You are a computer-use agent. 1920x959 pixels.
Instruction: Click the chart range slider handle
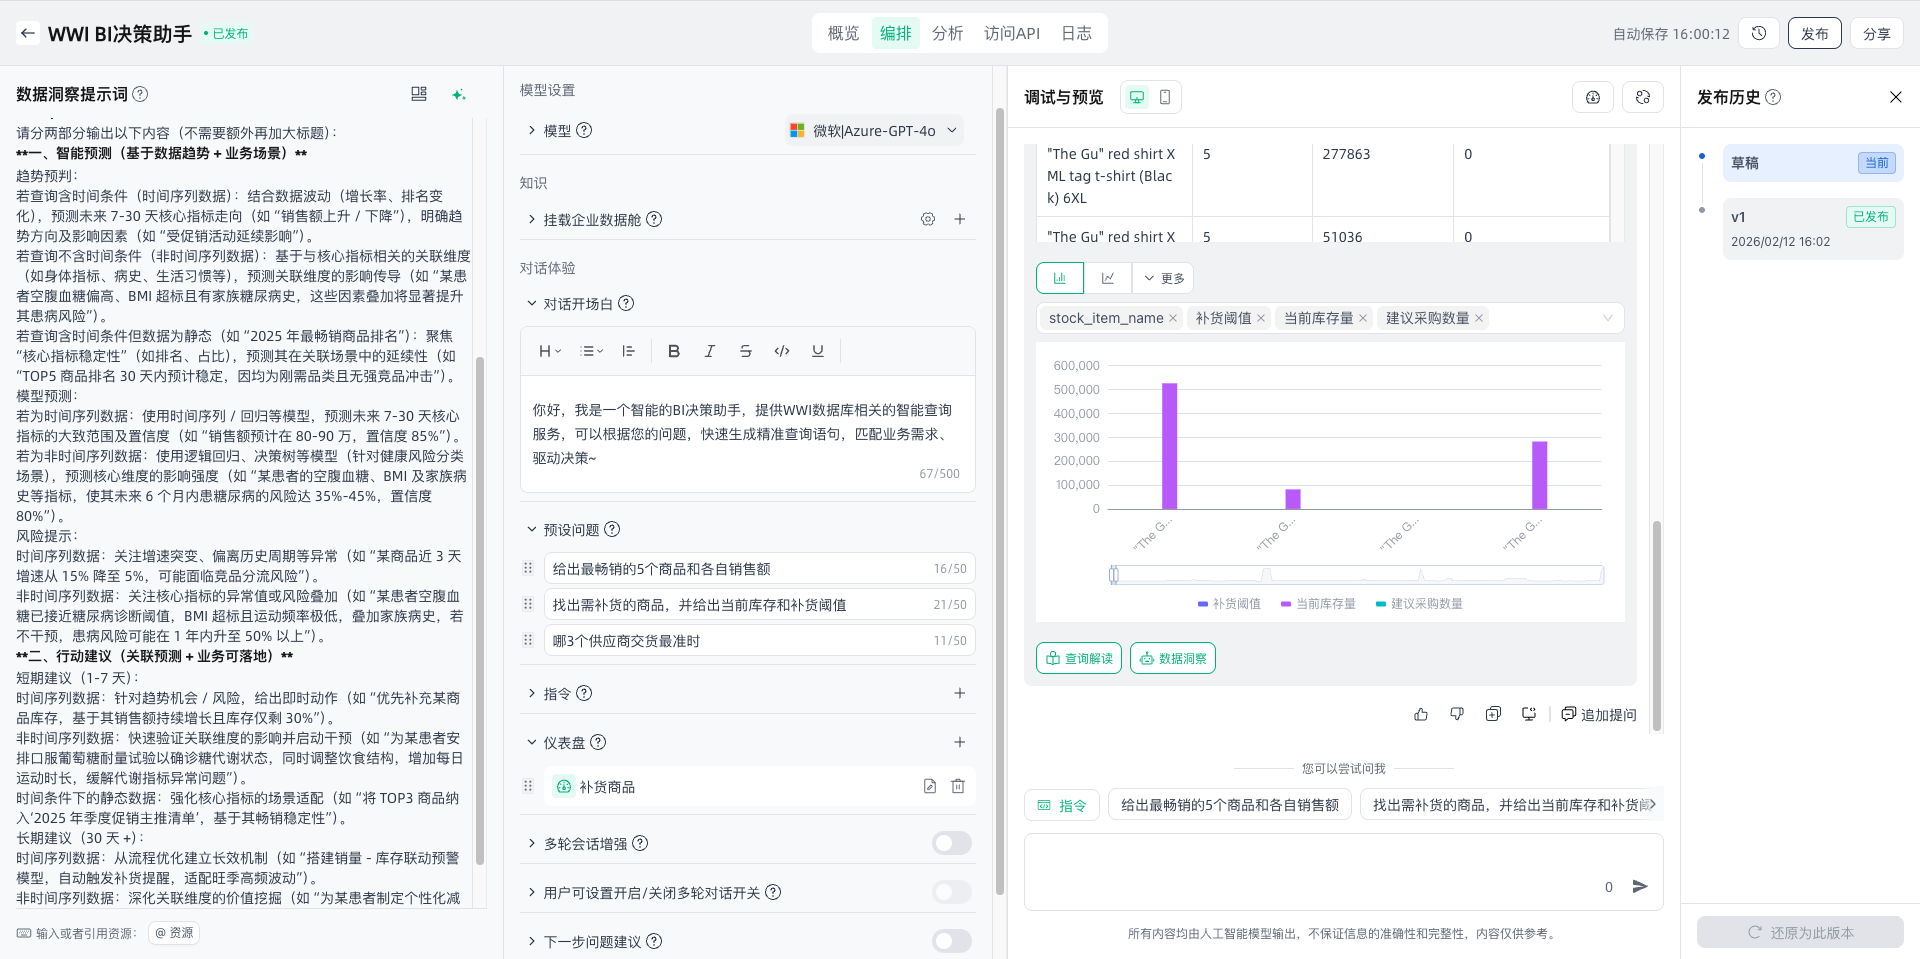pyautogui.click(x=1114, y=574)
